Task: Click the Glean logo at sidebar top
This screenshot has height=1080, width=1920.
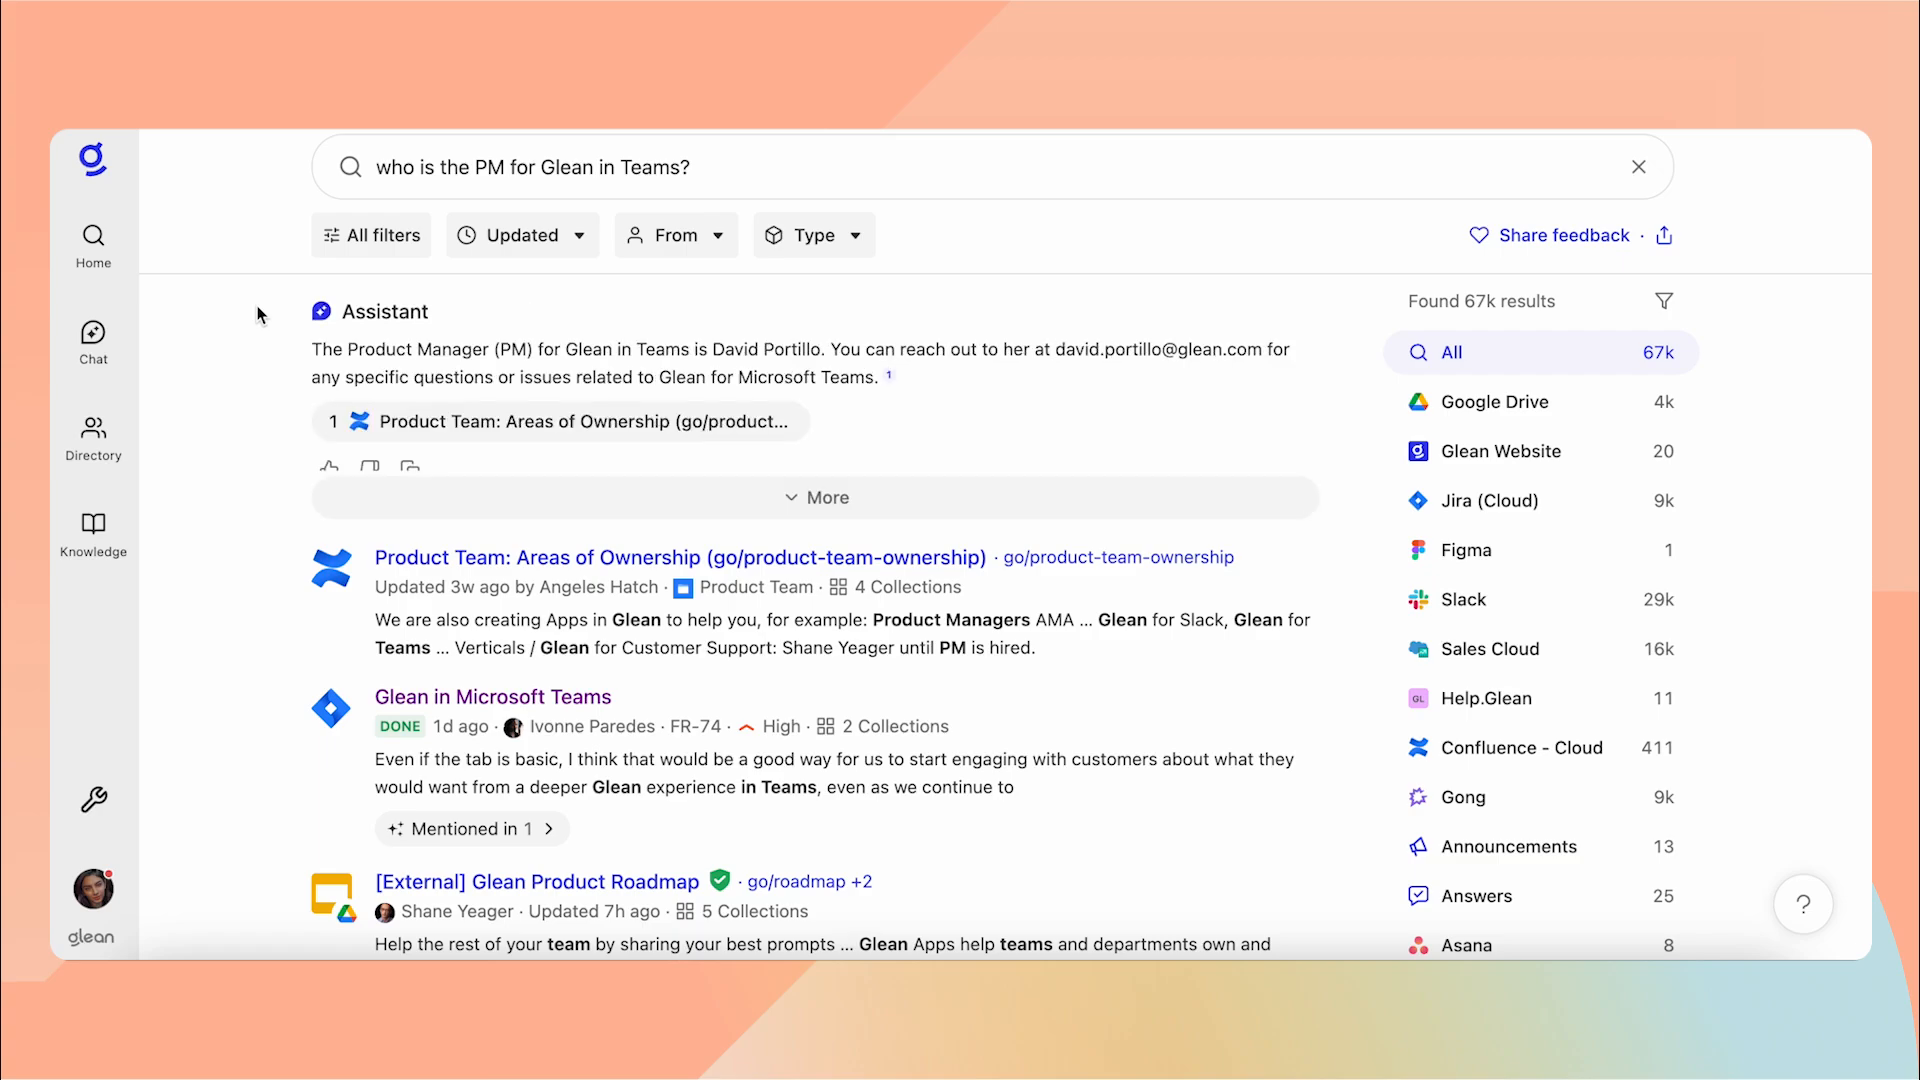Action: point(93,158)
